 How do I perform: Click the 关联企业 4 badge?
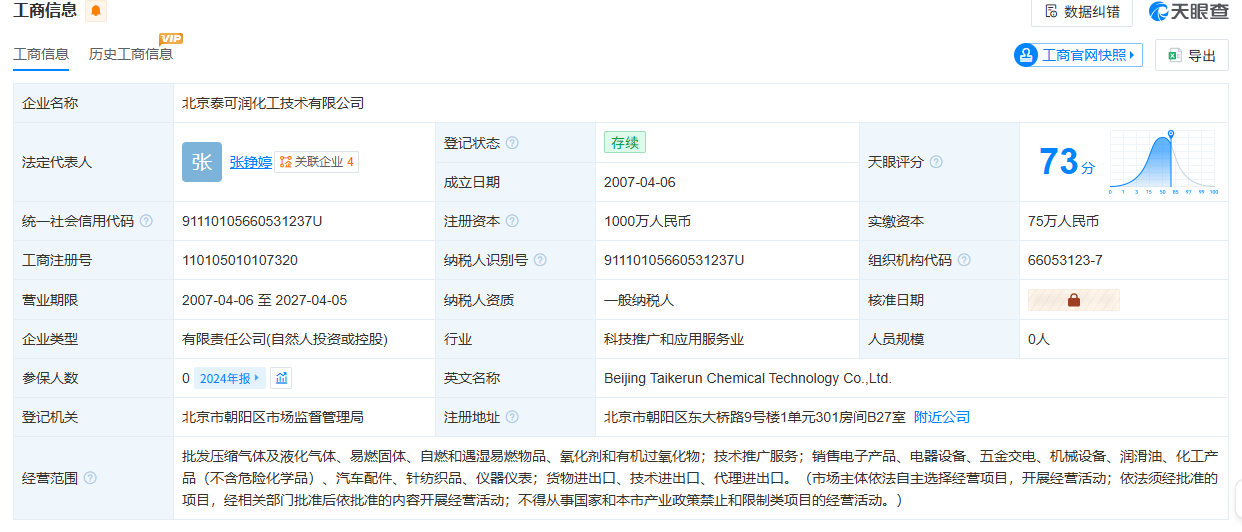pos(316,162)
